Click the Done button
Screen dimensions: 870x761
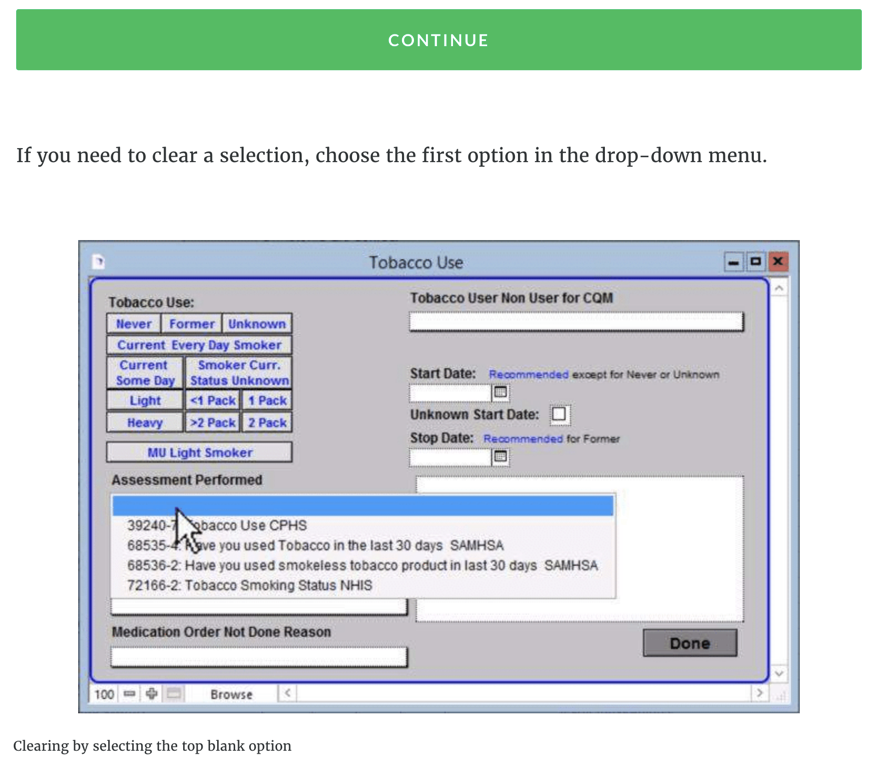(689, 643)
